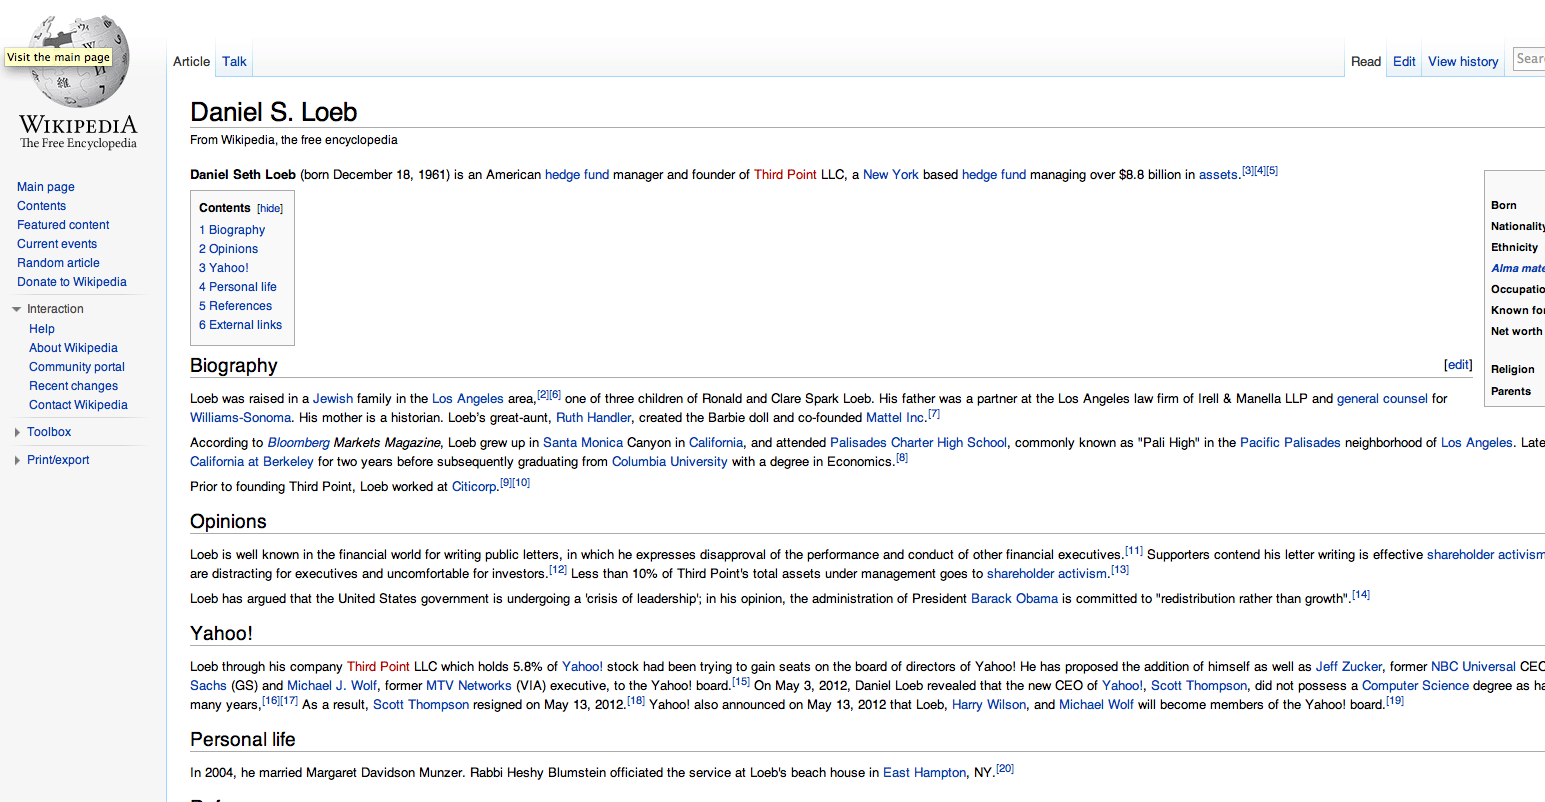Switch to the Talk tab

(234, 62)
